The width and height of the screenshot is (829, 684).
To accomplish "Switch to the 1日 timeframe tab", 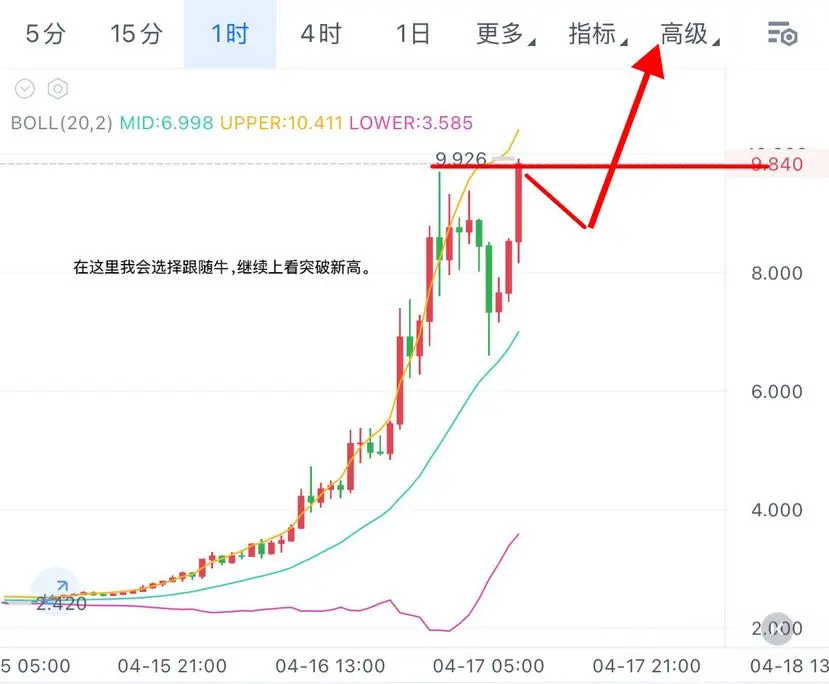I will pyautogui.click(x=413, y=34).
